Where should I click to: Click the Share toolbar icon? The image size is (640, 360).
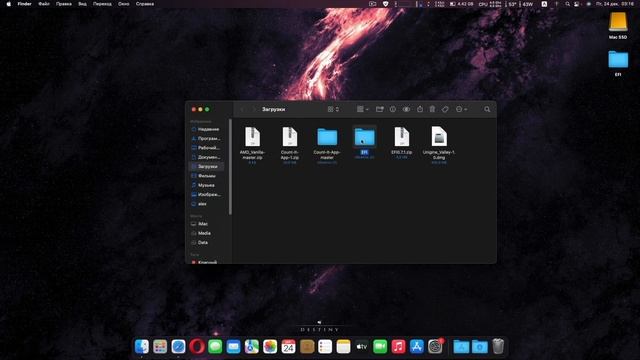[x=420, y=109]
